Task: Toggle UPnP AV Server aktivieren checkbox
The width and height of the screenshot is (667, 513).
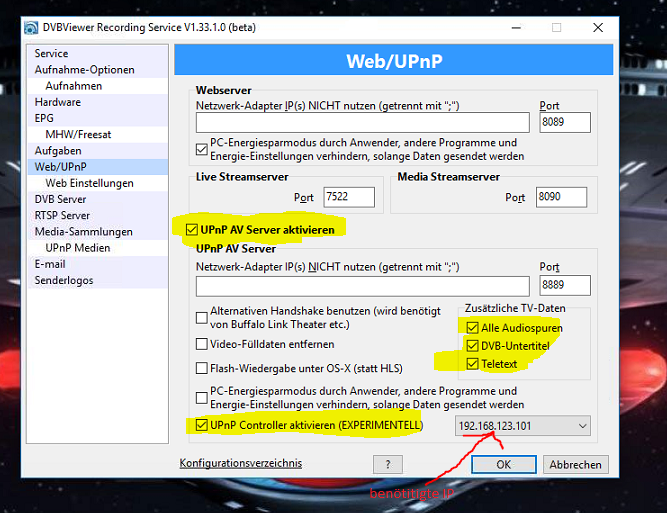Action: coord(192,230)
